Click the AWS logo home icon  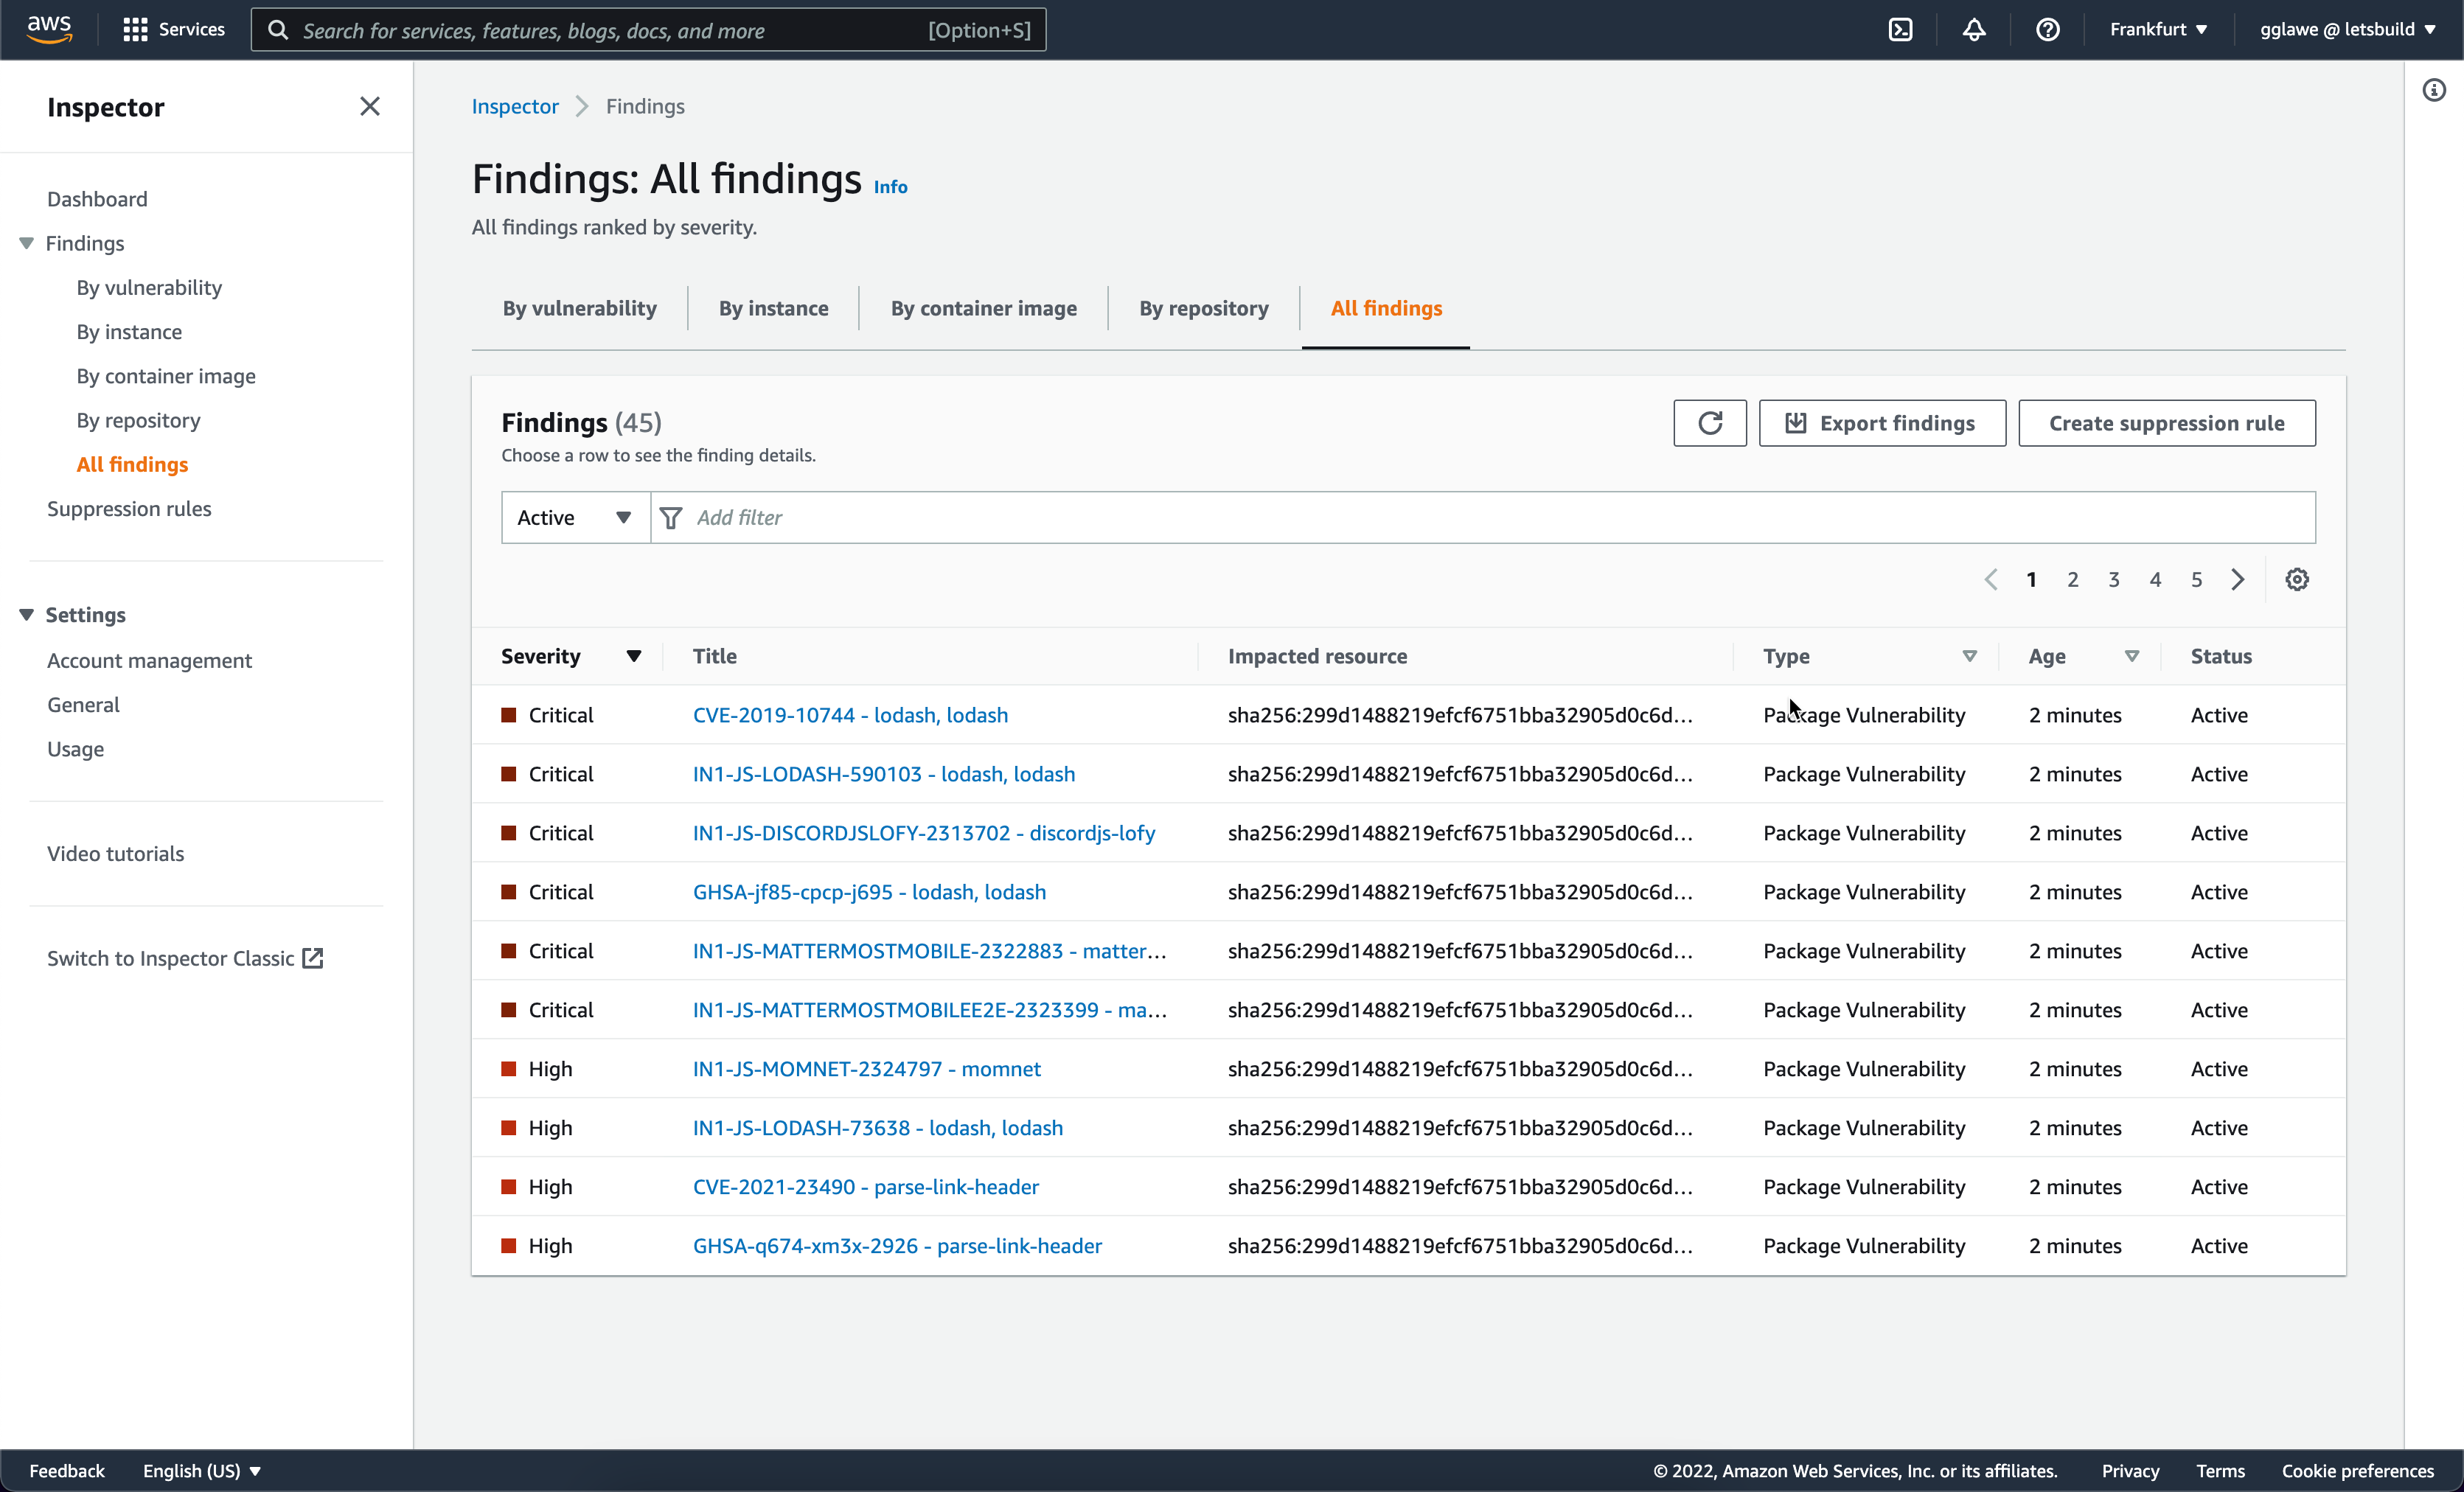49,29
